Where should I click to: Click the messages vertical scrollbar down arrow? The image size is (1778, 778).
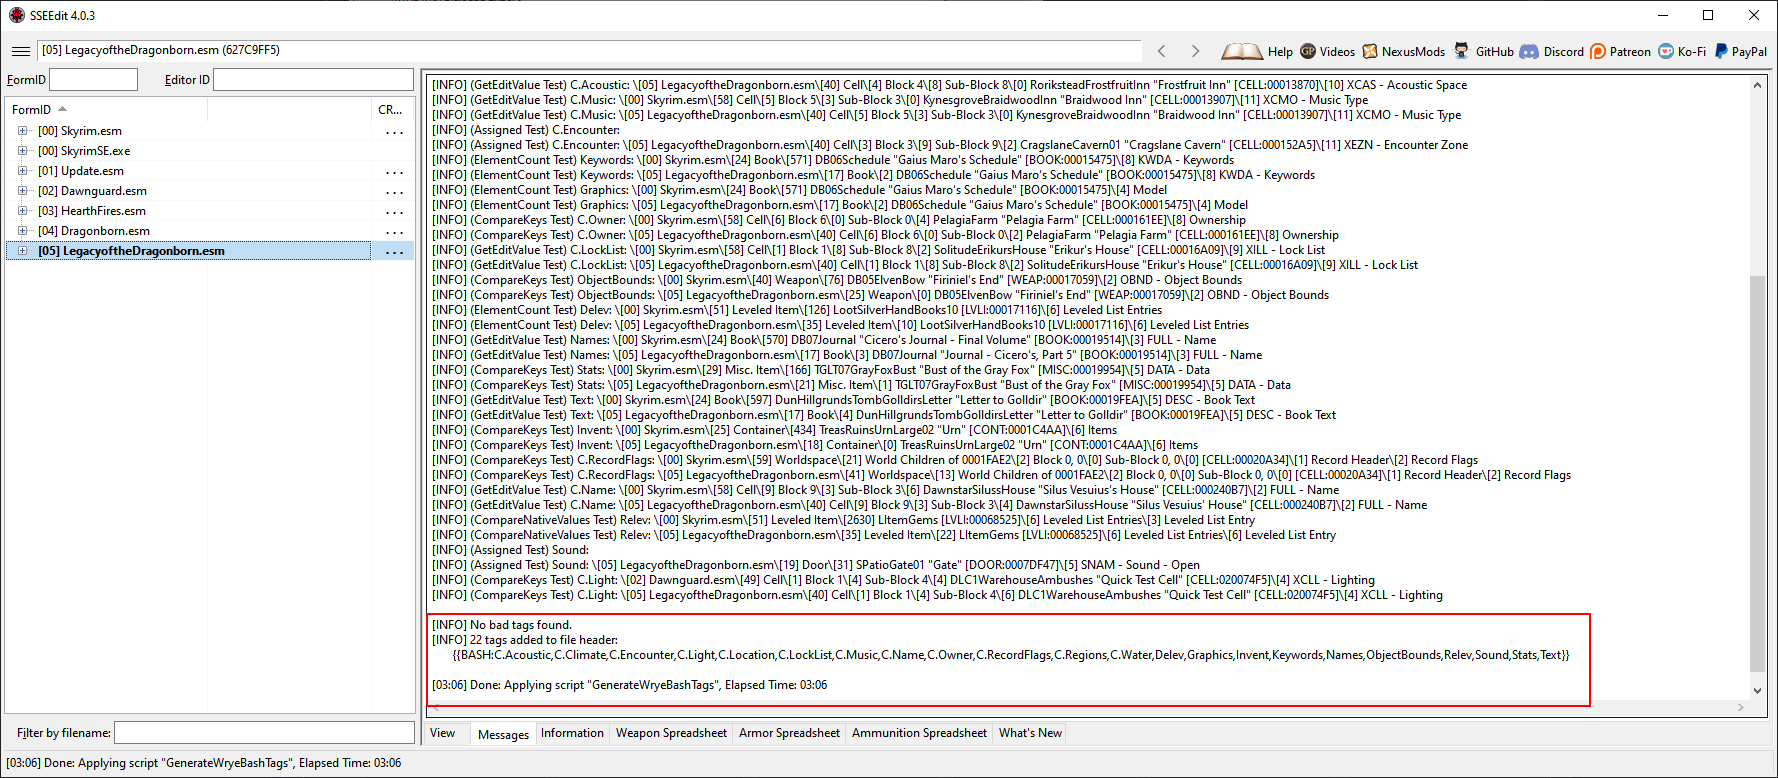1757,691
